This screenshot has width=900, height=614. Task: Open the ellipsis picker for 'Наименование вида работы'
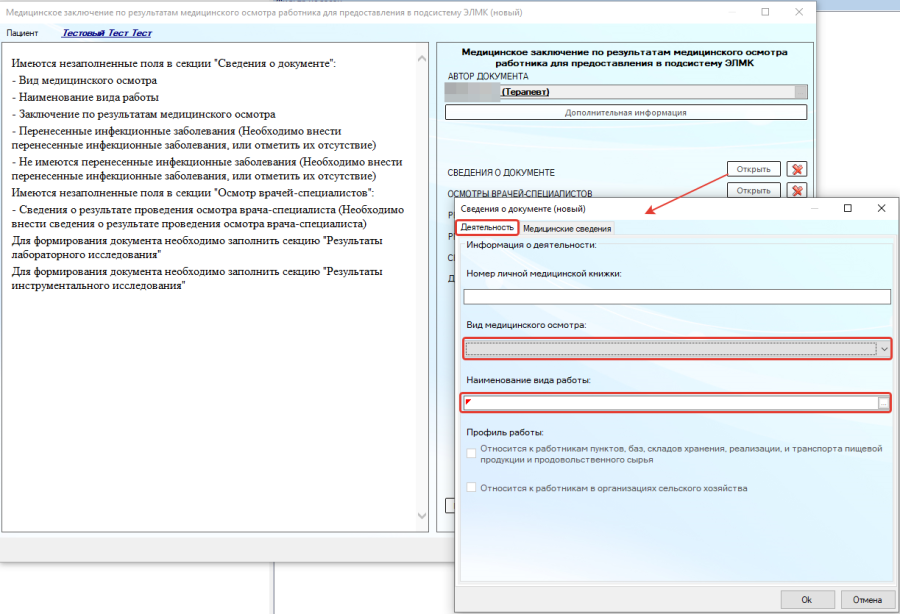tap(883, 403)
